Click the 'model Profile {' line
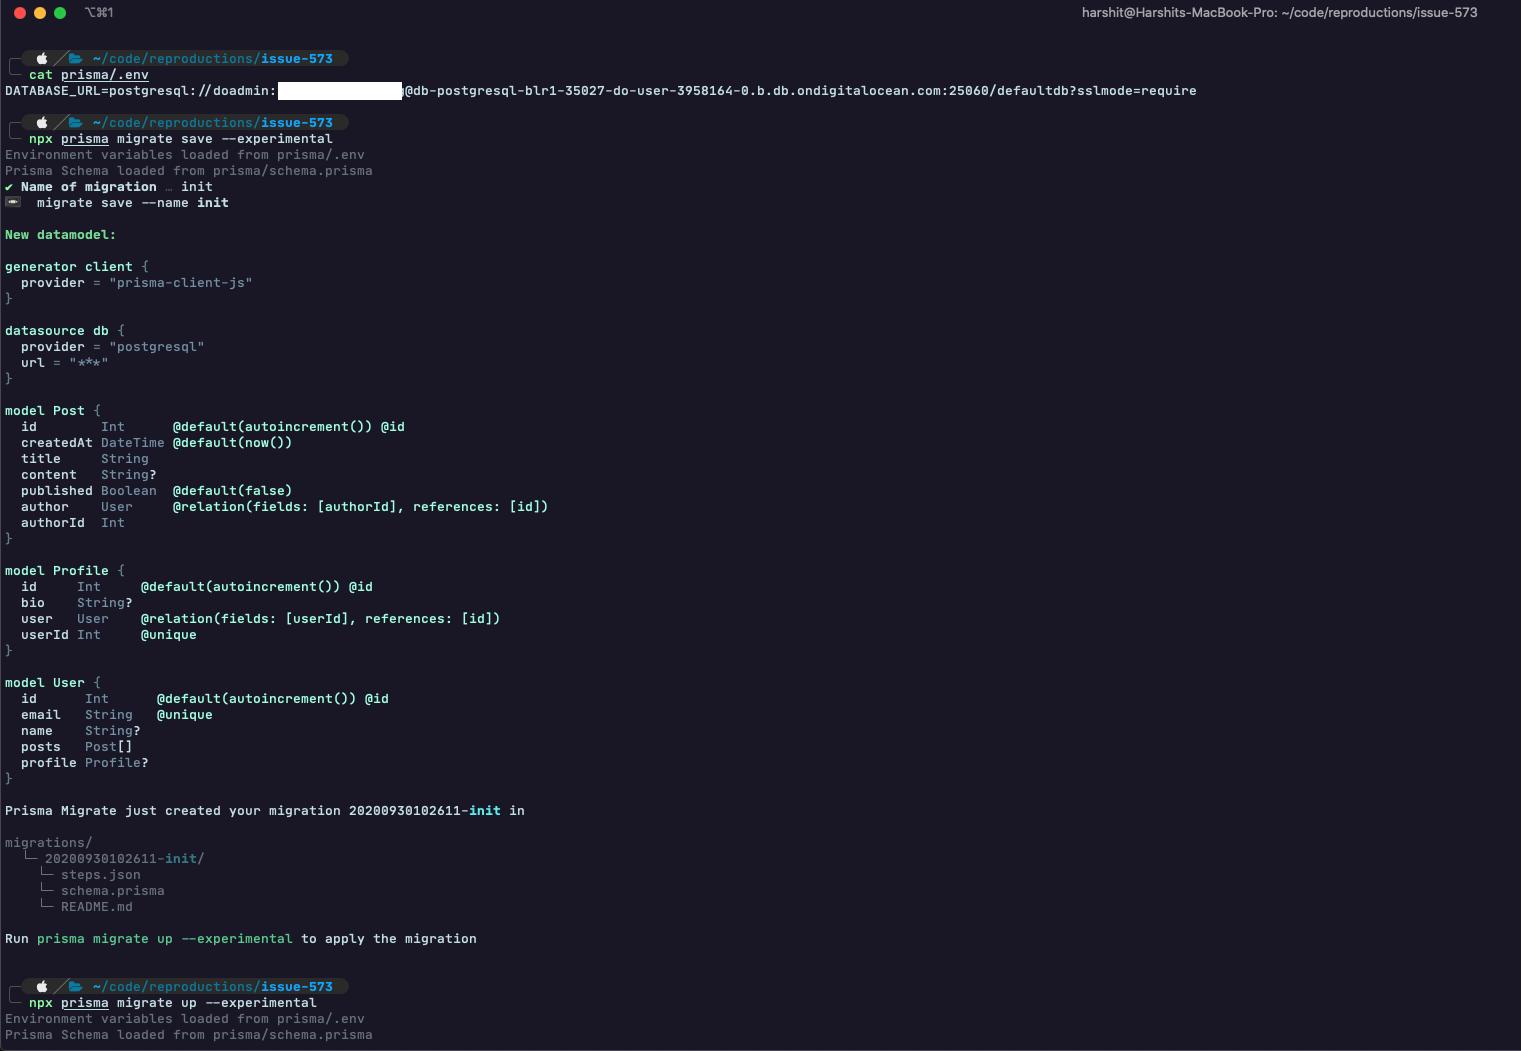 point(64,571)
